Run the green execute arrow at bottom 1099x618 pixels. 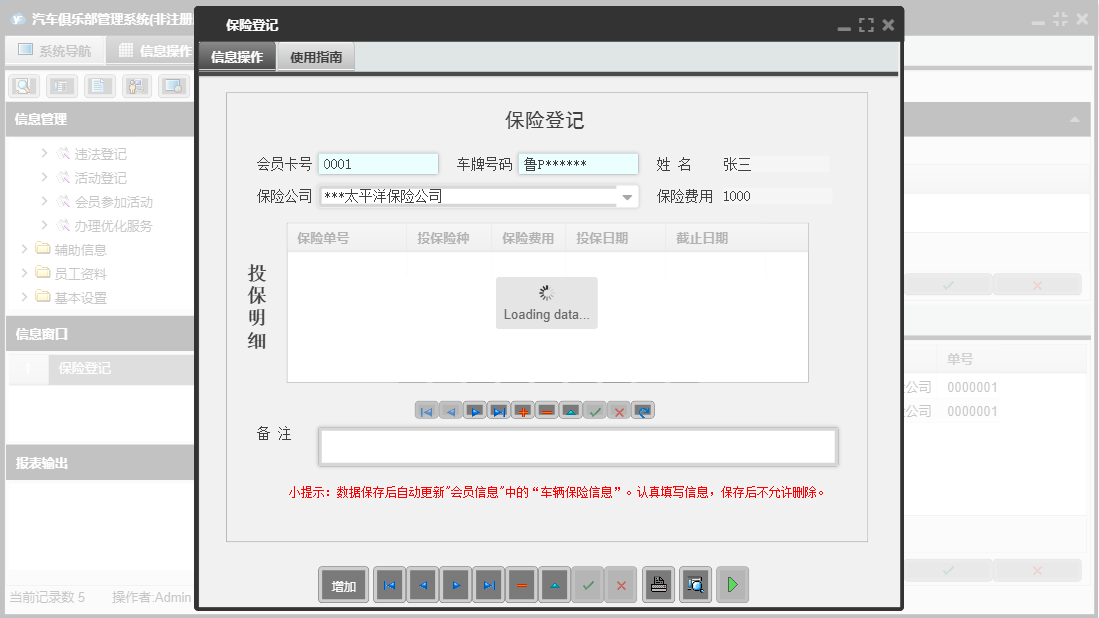coord(732,585)
